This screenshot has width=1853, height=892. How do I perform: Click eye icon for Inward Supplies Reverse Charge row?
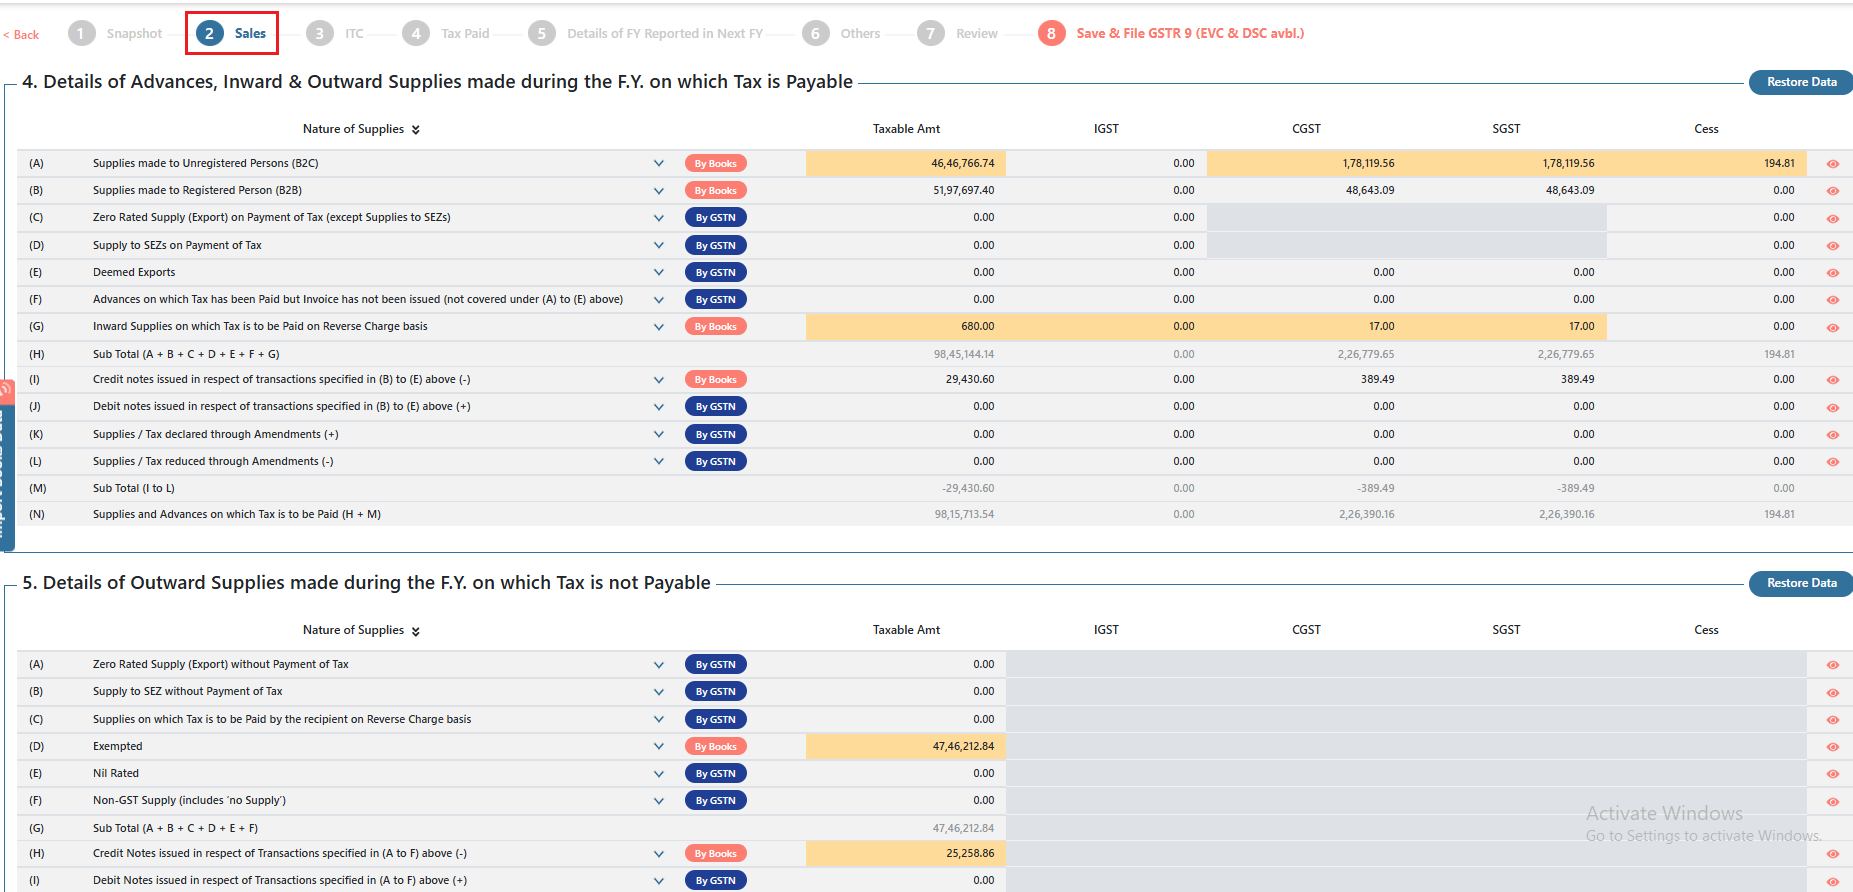(1832, 328)
